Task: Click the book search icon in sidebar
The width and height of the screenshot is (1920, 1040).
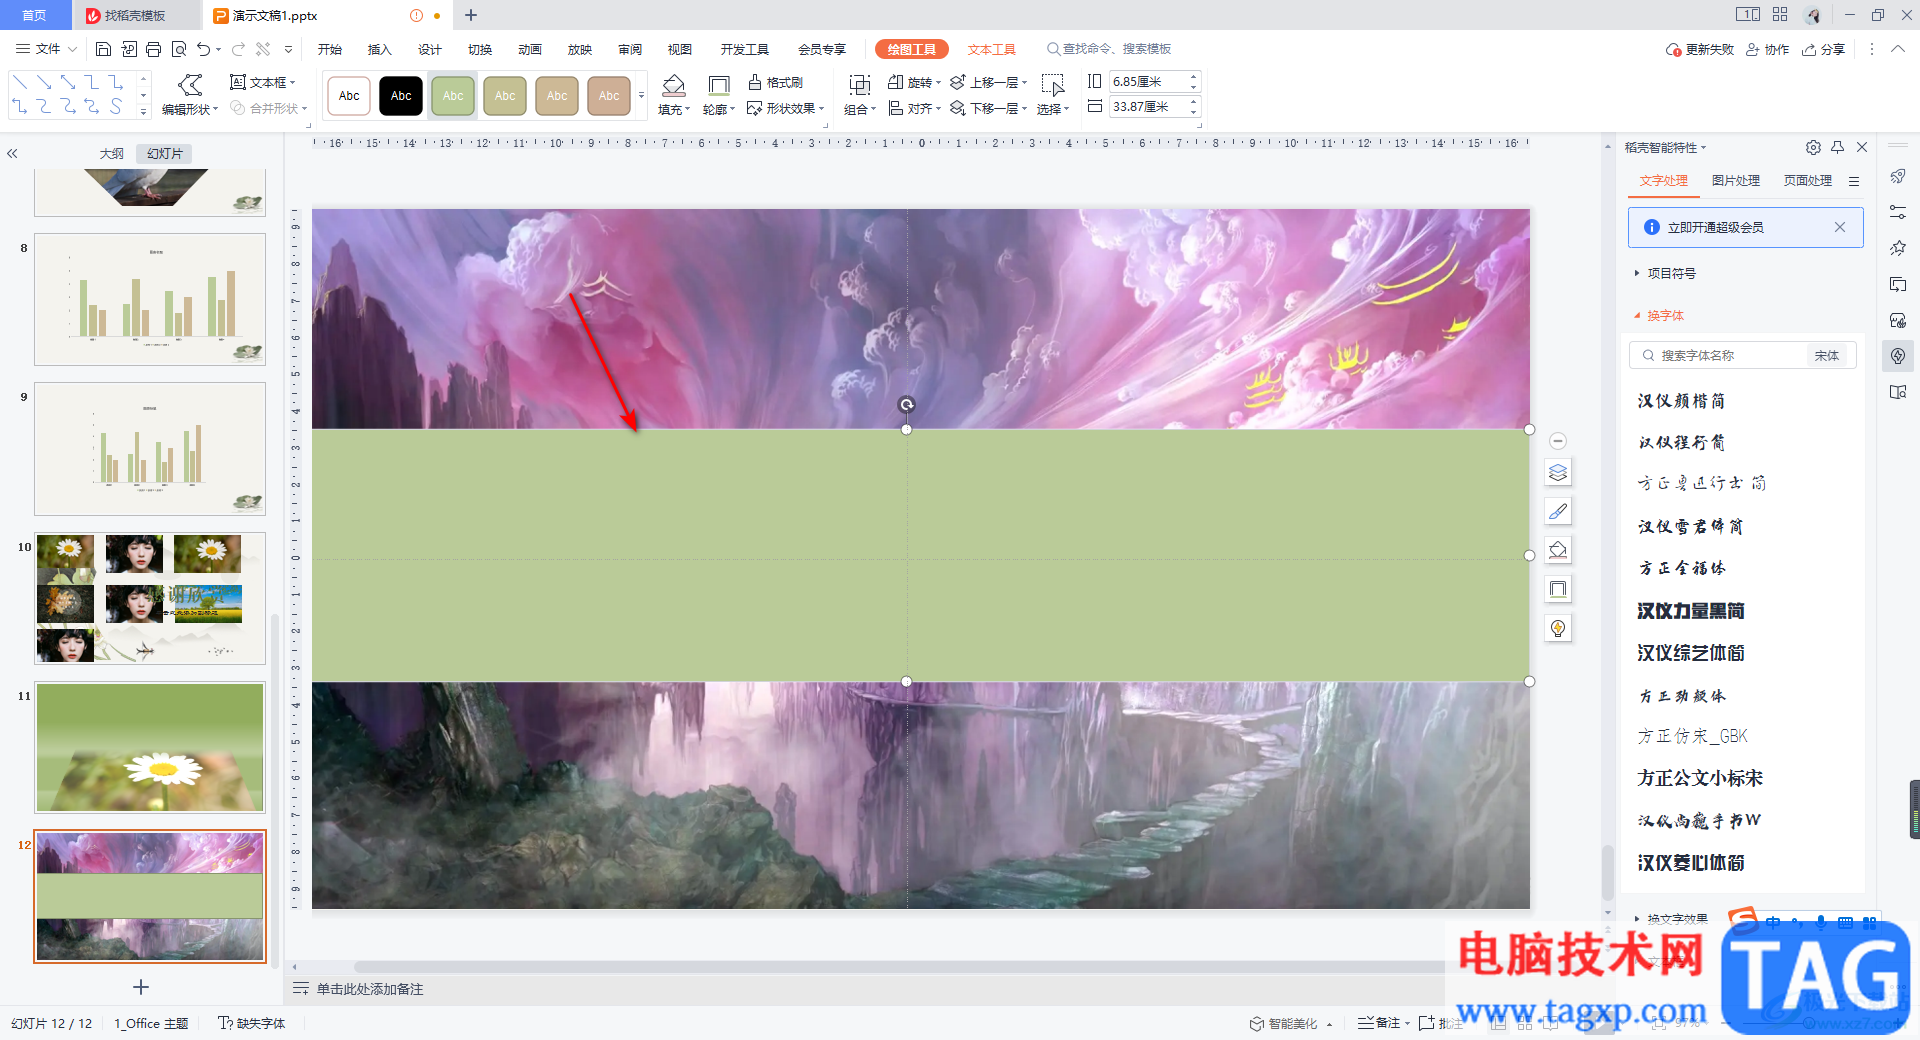Action: click(1898, 392)
